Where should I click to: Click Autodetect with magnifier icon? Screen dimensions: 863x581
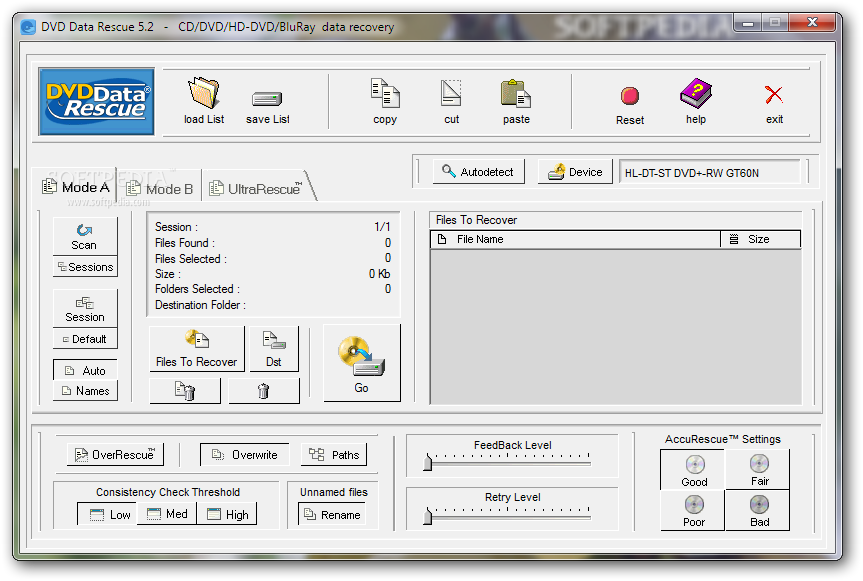(478, 172)
